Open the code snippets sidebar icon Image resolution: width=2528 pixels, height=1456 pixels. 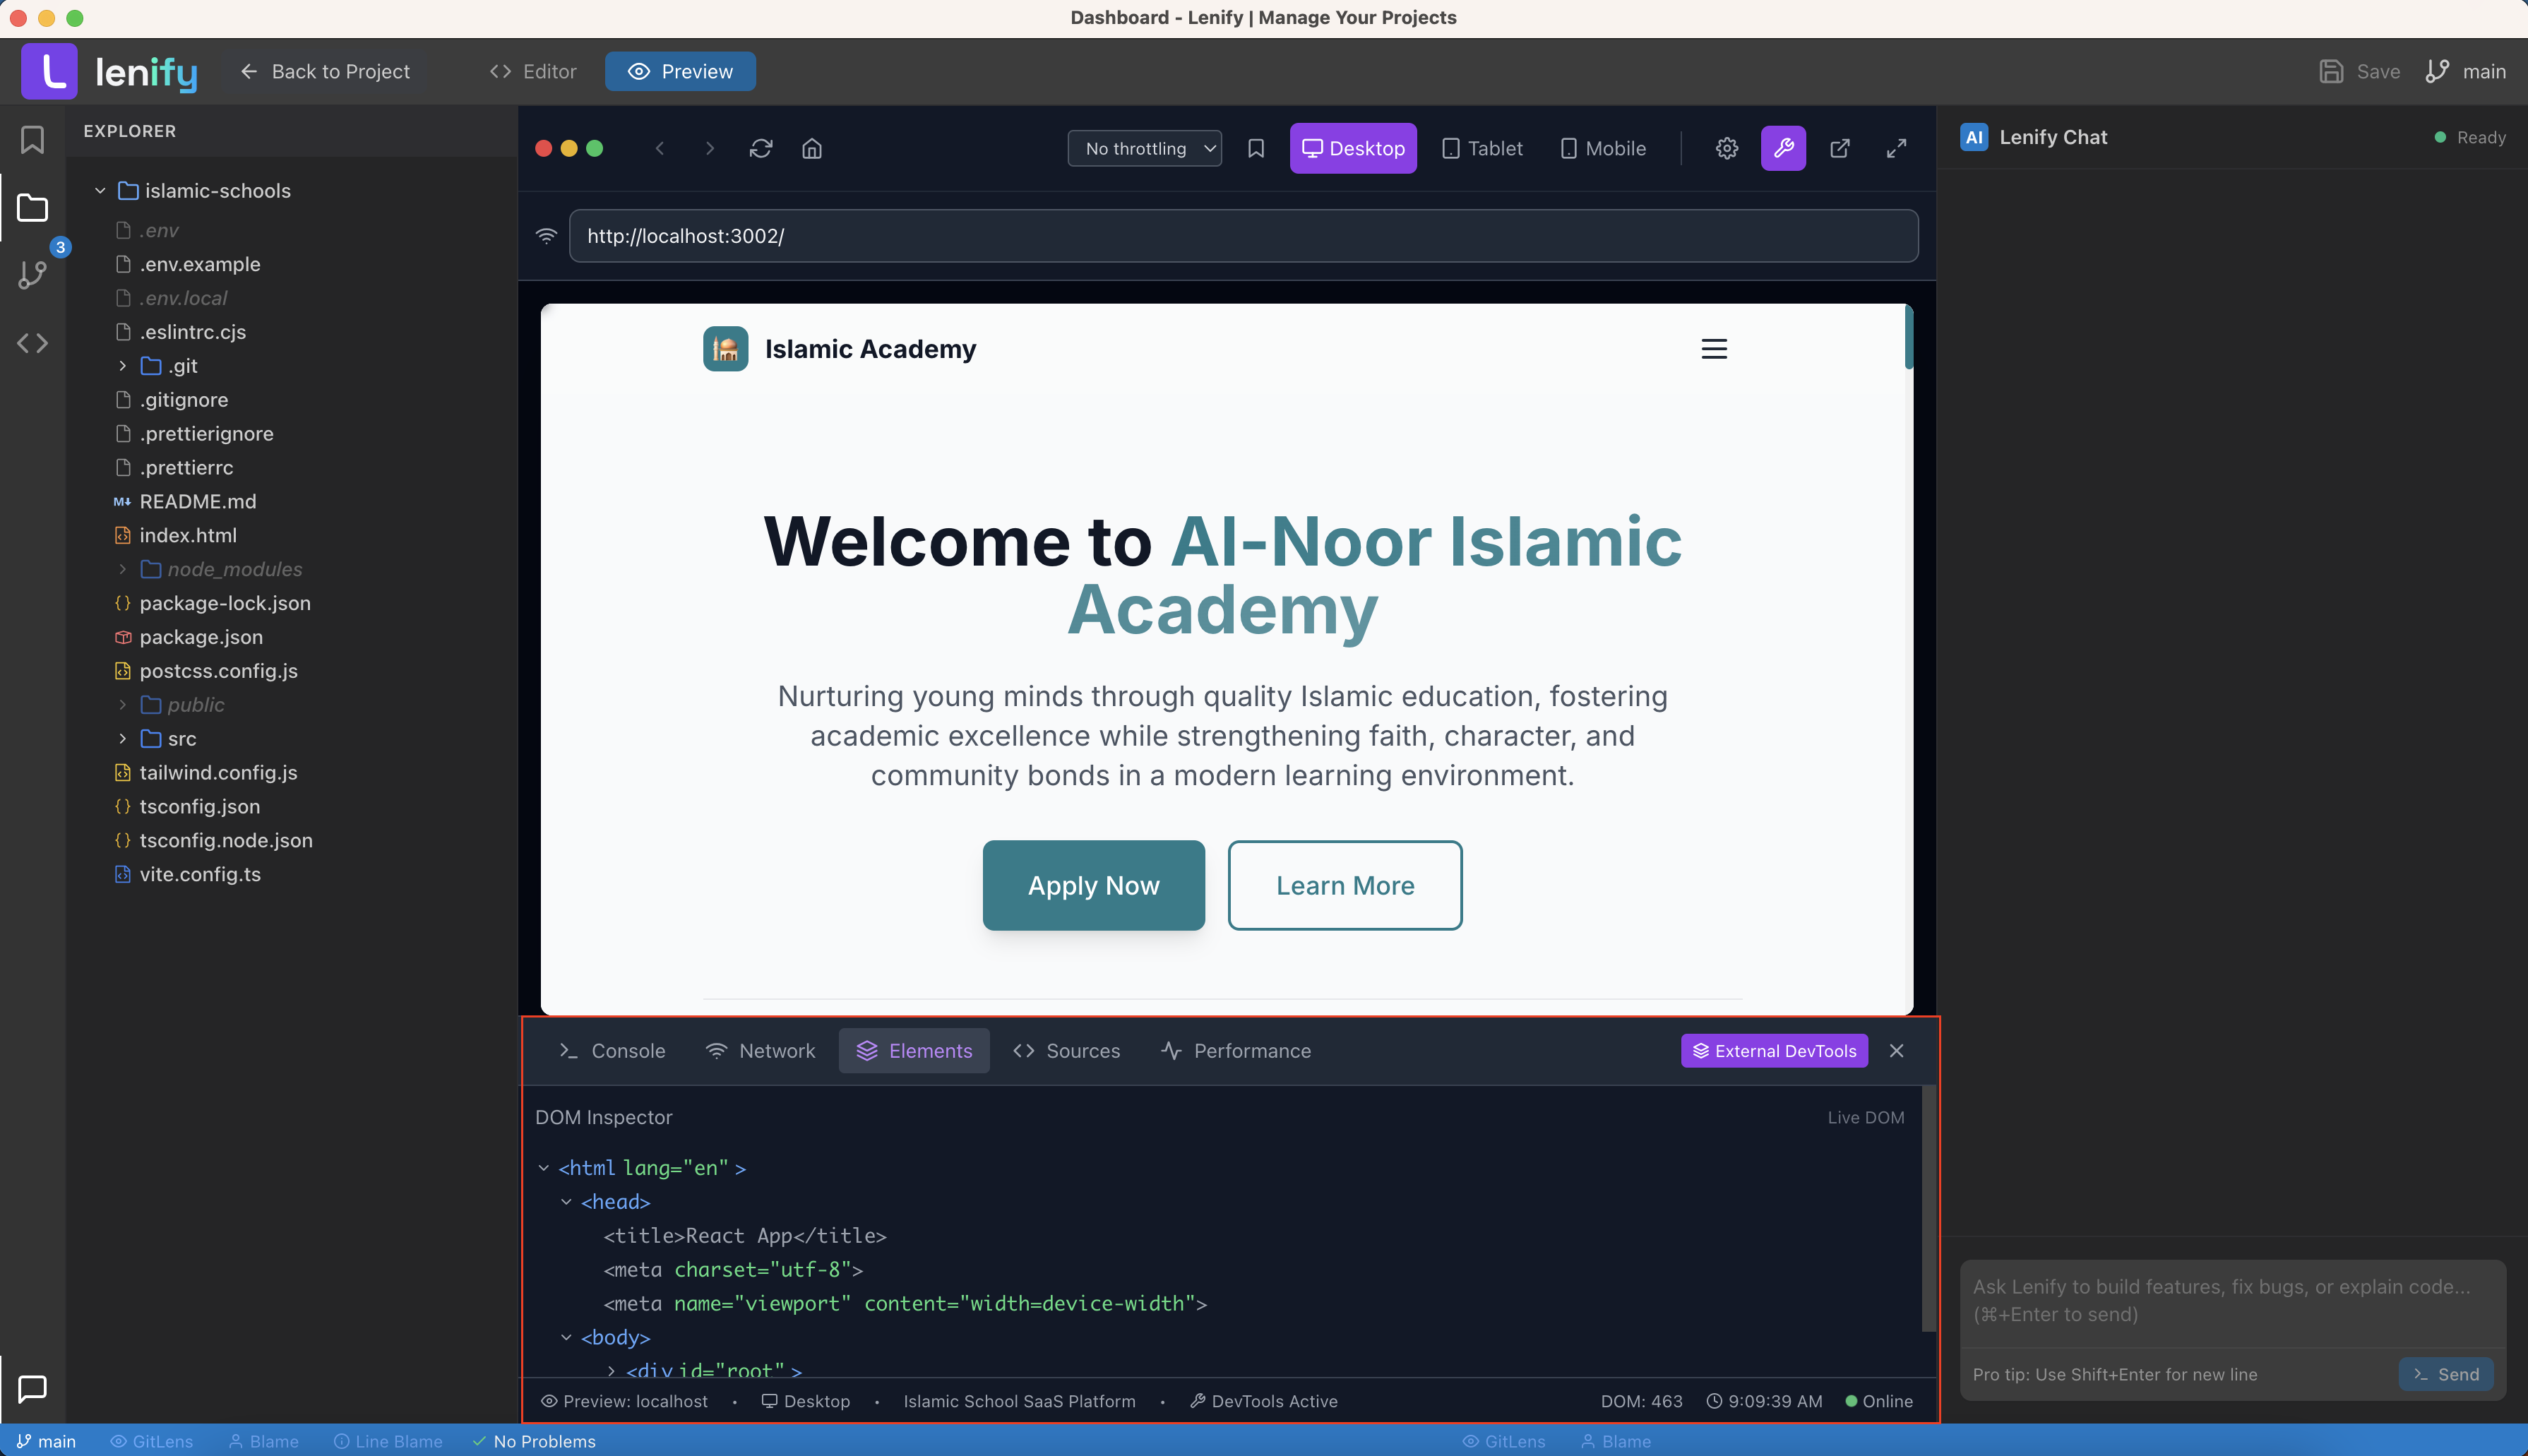coord(33,342)
